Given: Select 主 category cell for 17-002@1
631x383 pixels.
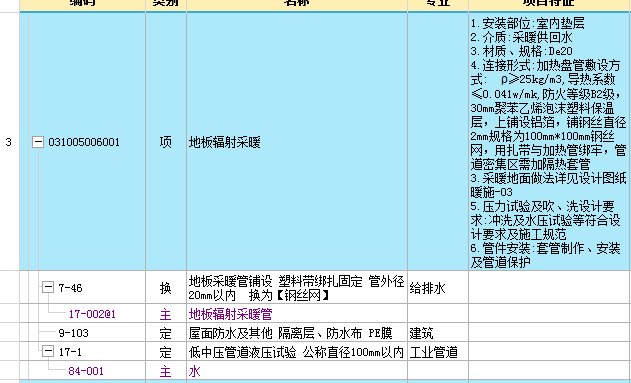Looking at the screenshot, I should pos(166,314).
